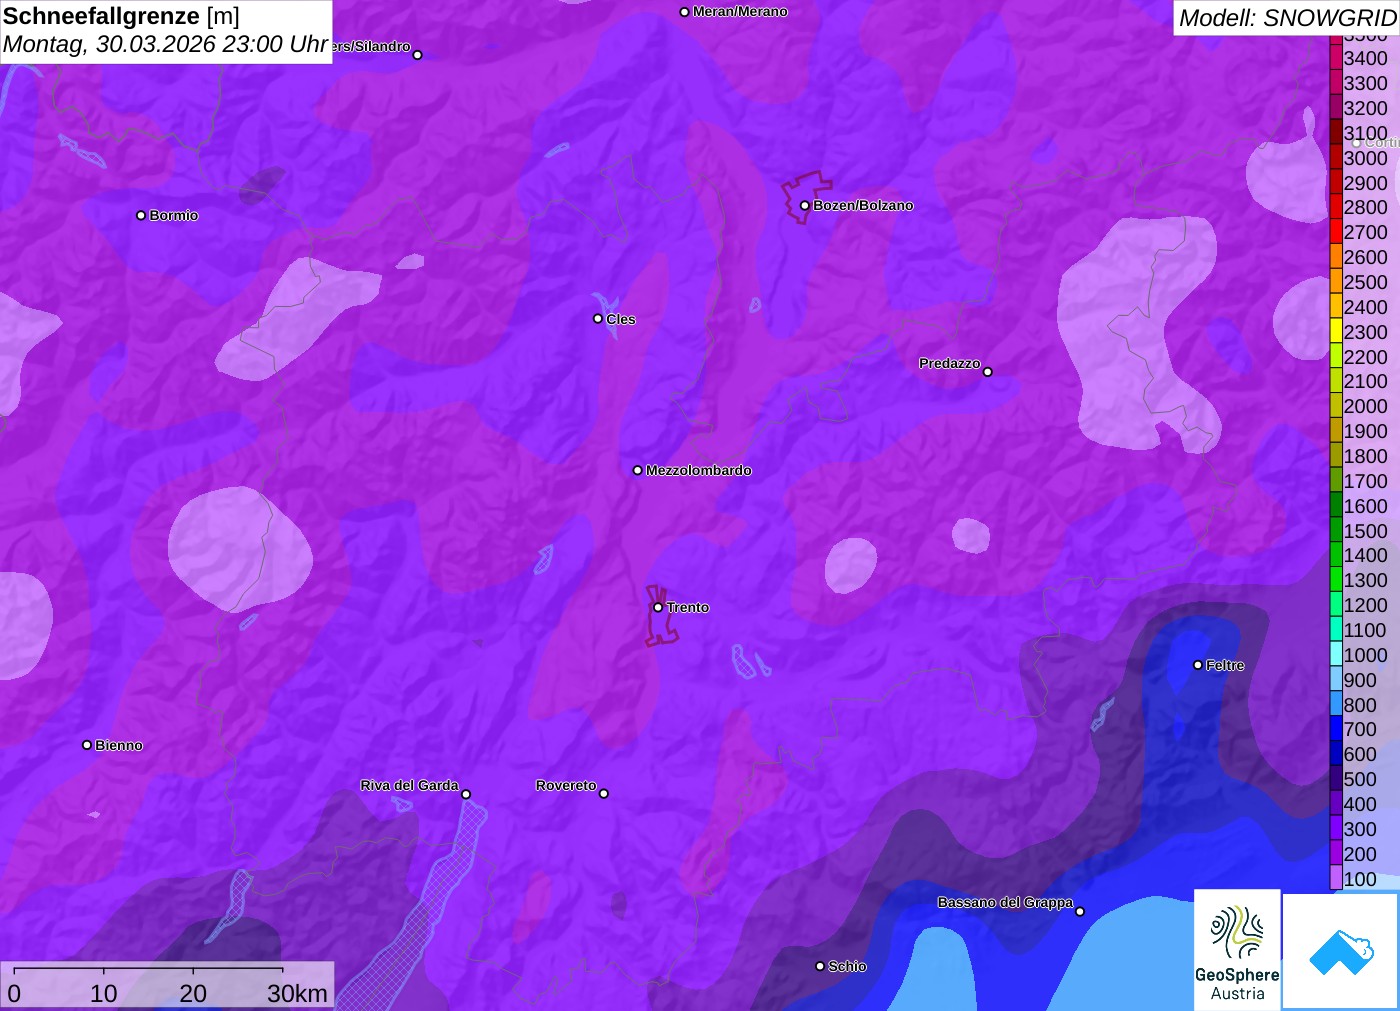This screenshot has width=1400, height=1011.
Task: Click the 500 legend value
Action: 1360,779
